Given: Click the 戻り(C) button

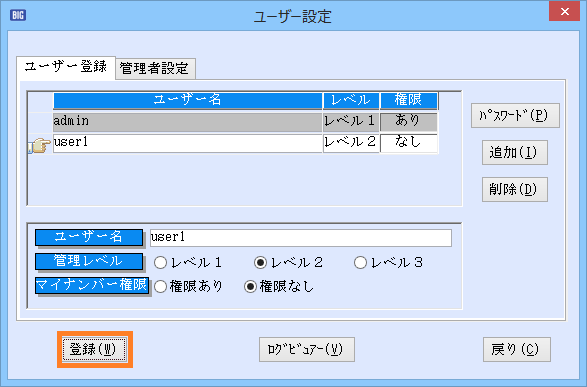Looking at the screenshot, I should point(517,350).
